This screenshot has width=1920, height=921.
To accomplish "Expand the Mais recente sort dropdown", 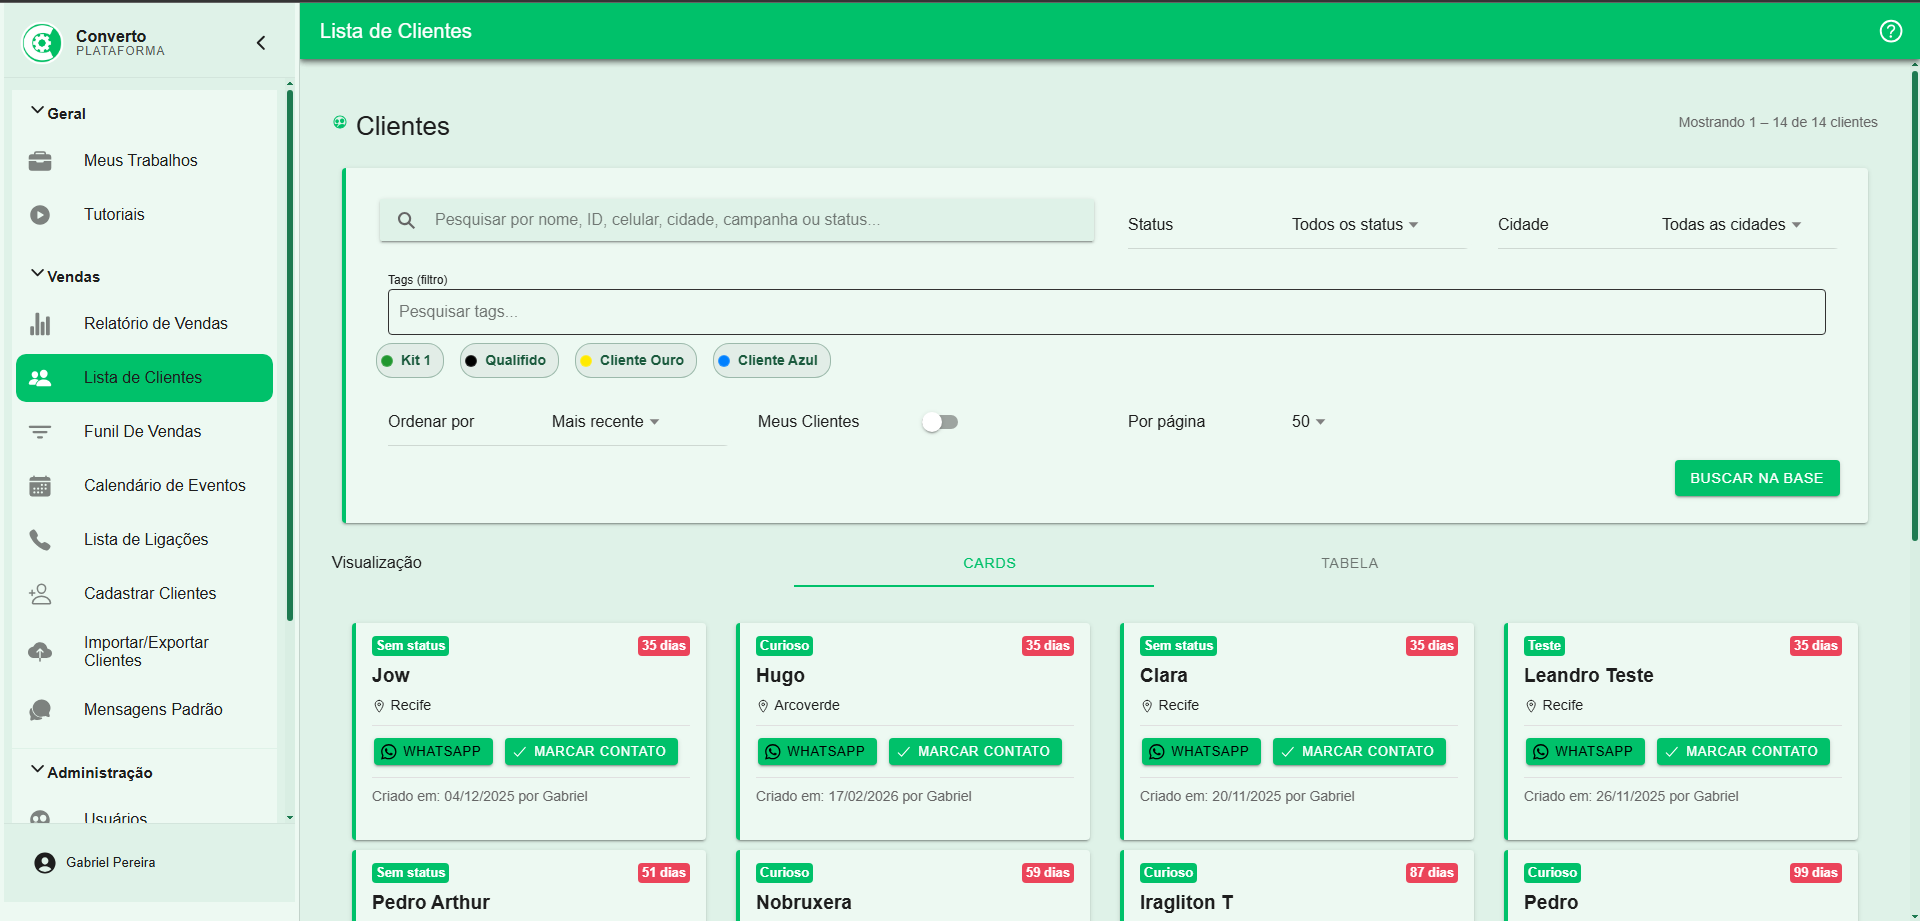I will (x=605, y=422).
